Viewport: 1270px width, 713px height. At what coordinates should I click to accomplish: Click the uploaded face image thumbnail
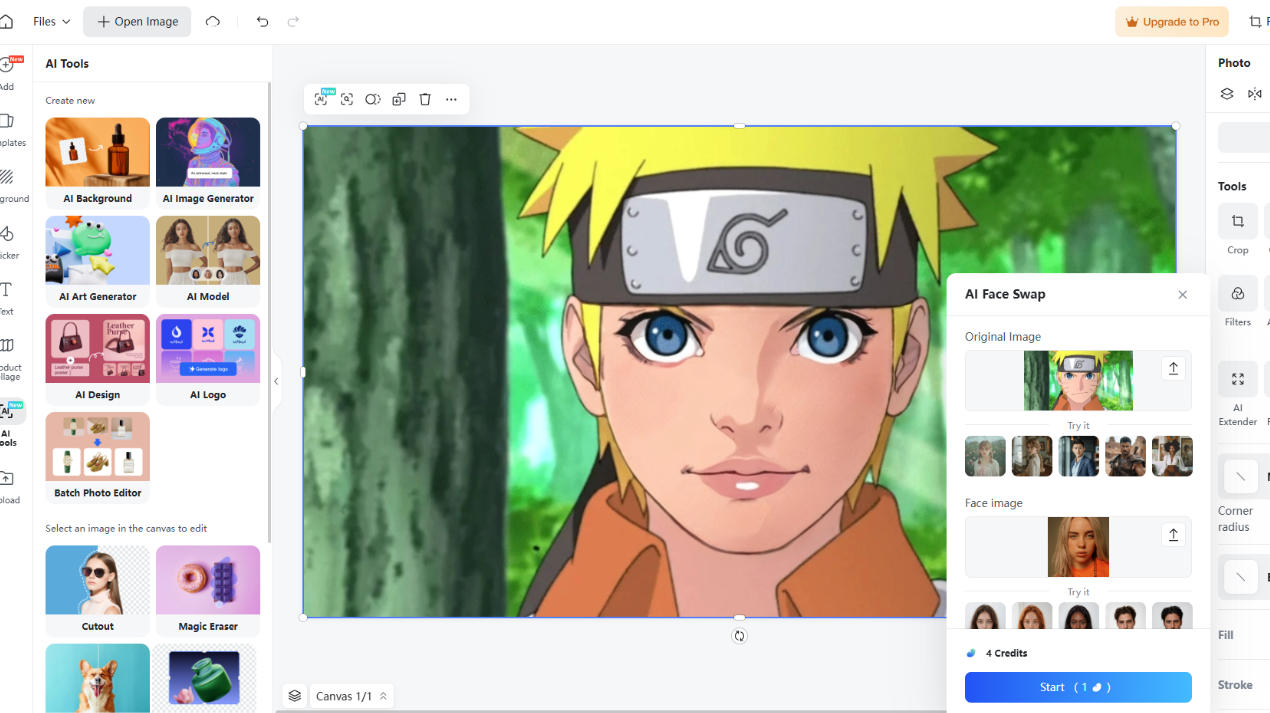pos(1078,547)
